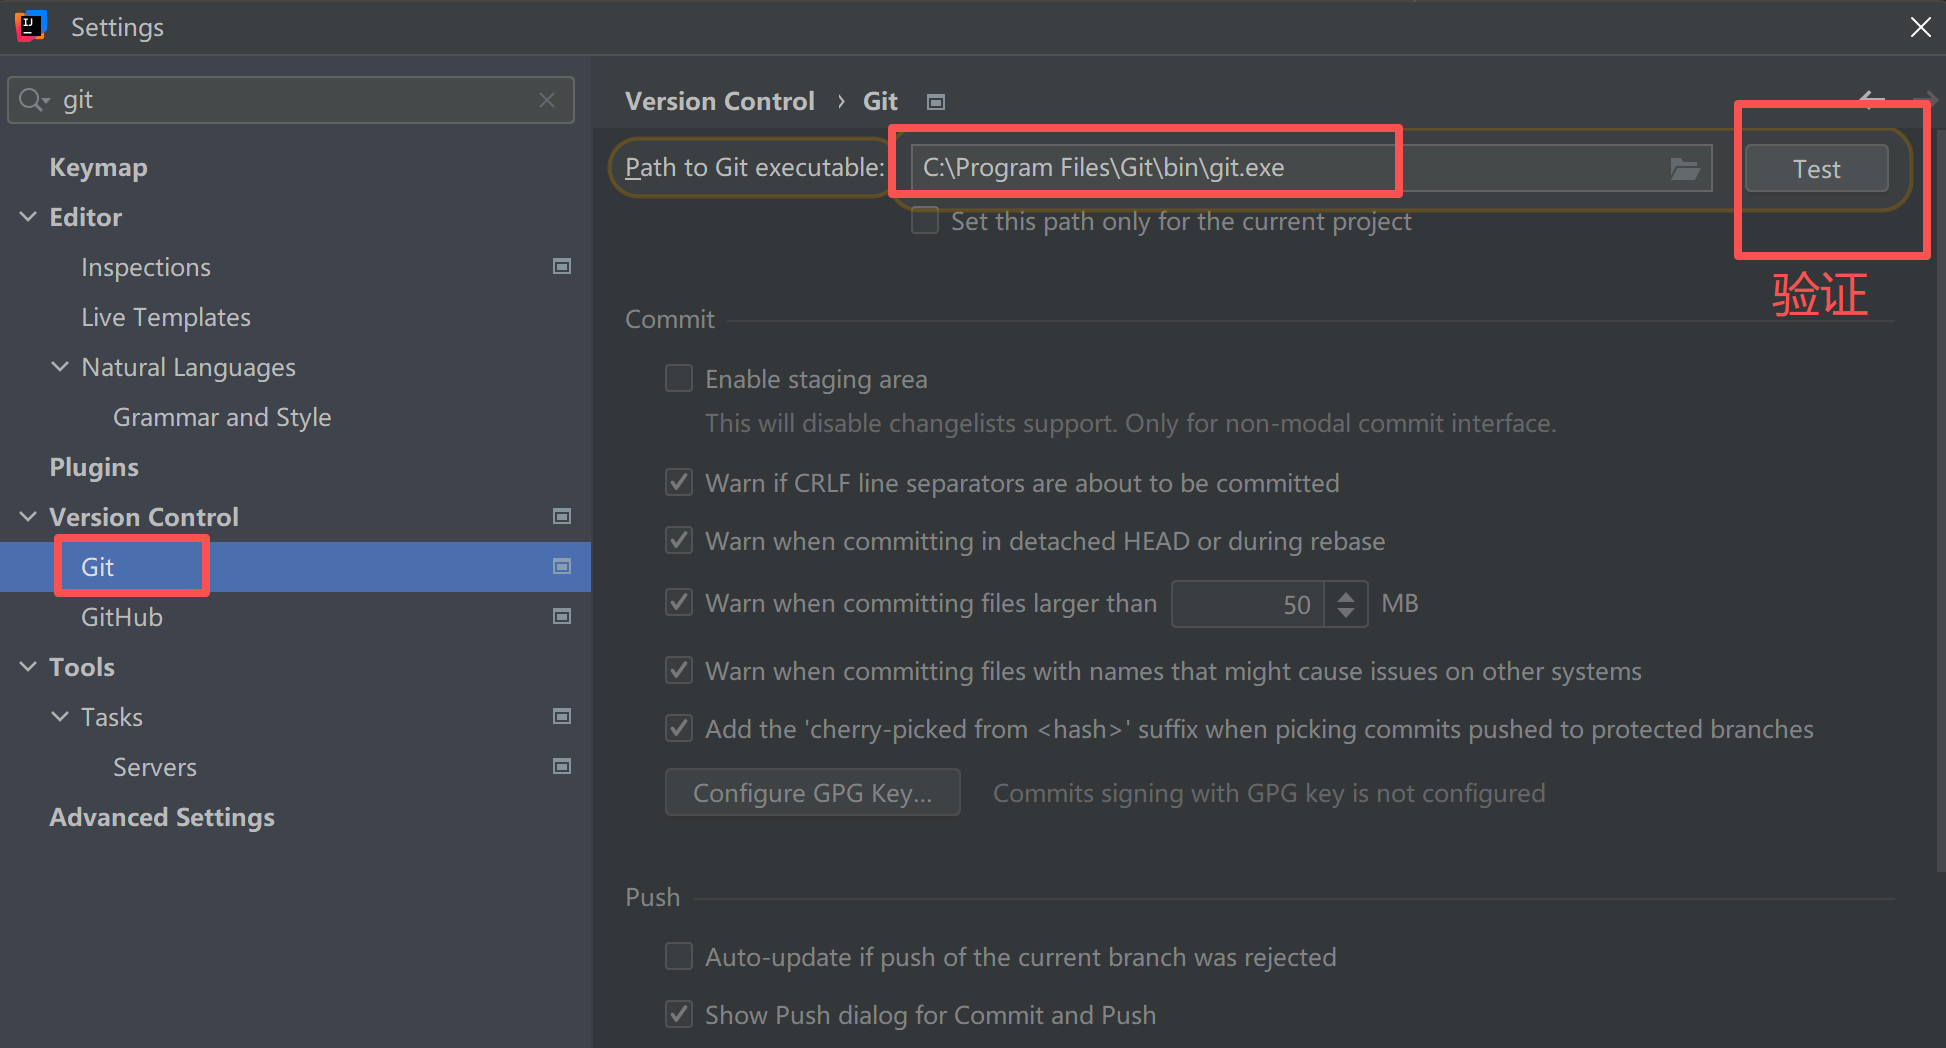Collapse the Tasks node
Viewport: 1946px width, 1048px height.
(x=60, y=716)
